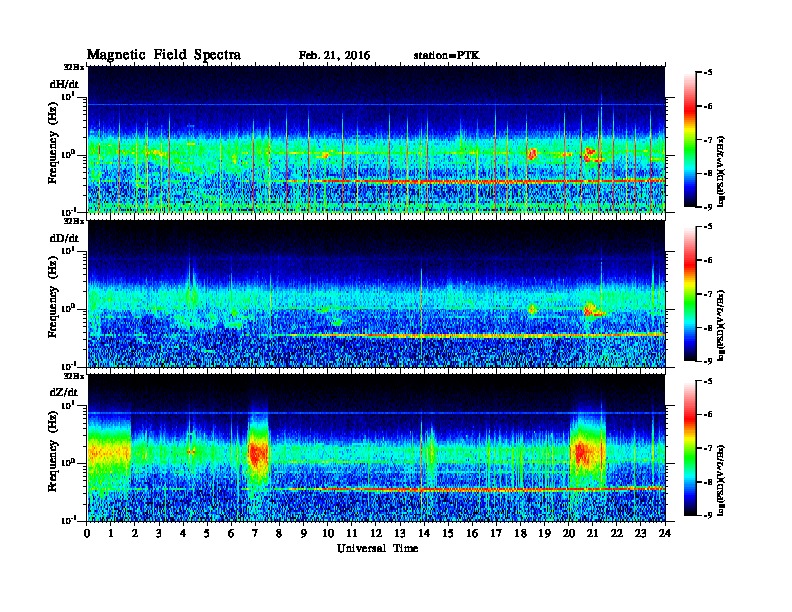Click the dH/dt panel color scale bar
This screenshot has height=612, width=792.
click(x=689, y=139)
